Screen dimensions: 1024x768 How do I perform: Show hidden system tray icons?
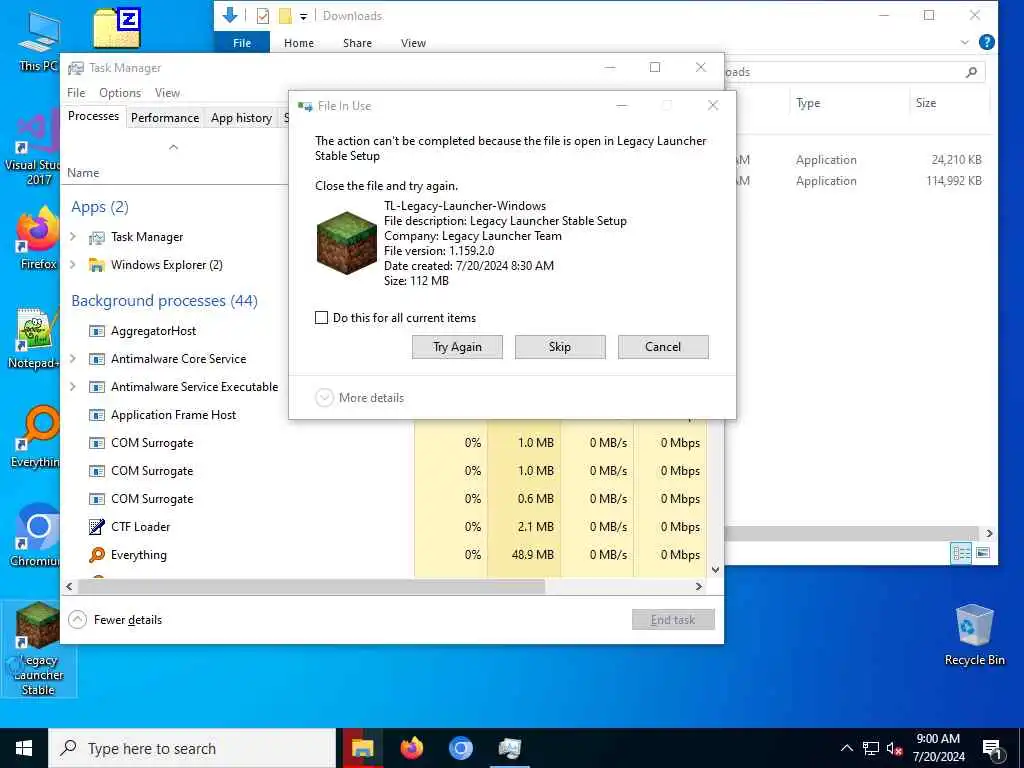846,748
